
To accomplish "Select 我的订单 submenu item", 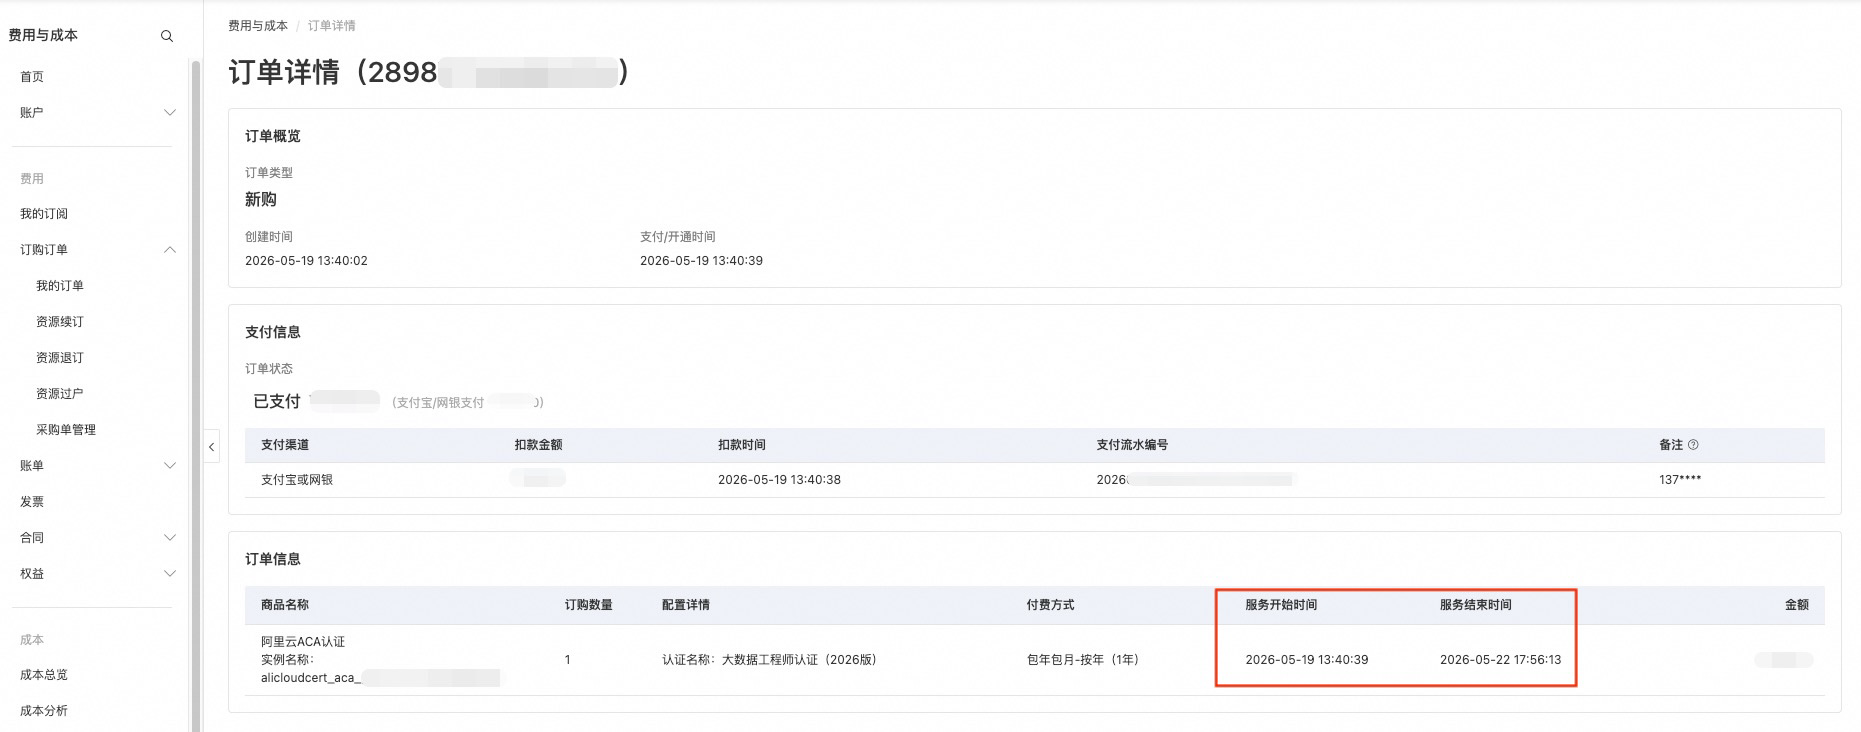I will coord(60,286).
